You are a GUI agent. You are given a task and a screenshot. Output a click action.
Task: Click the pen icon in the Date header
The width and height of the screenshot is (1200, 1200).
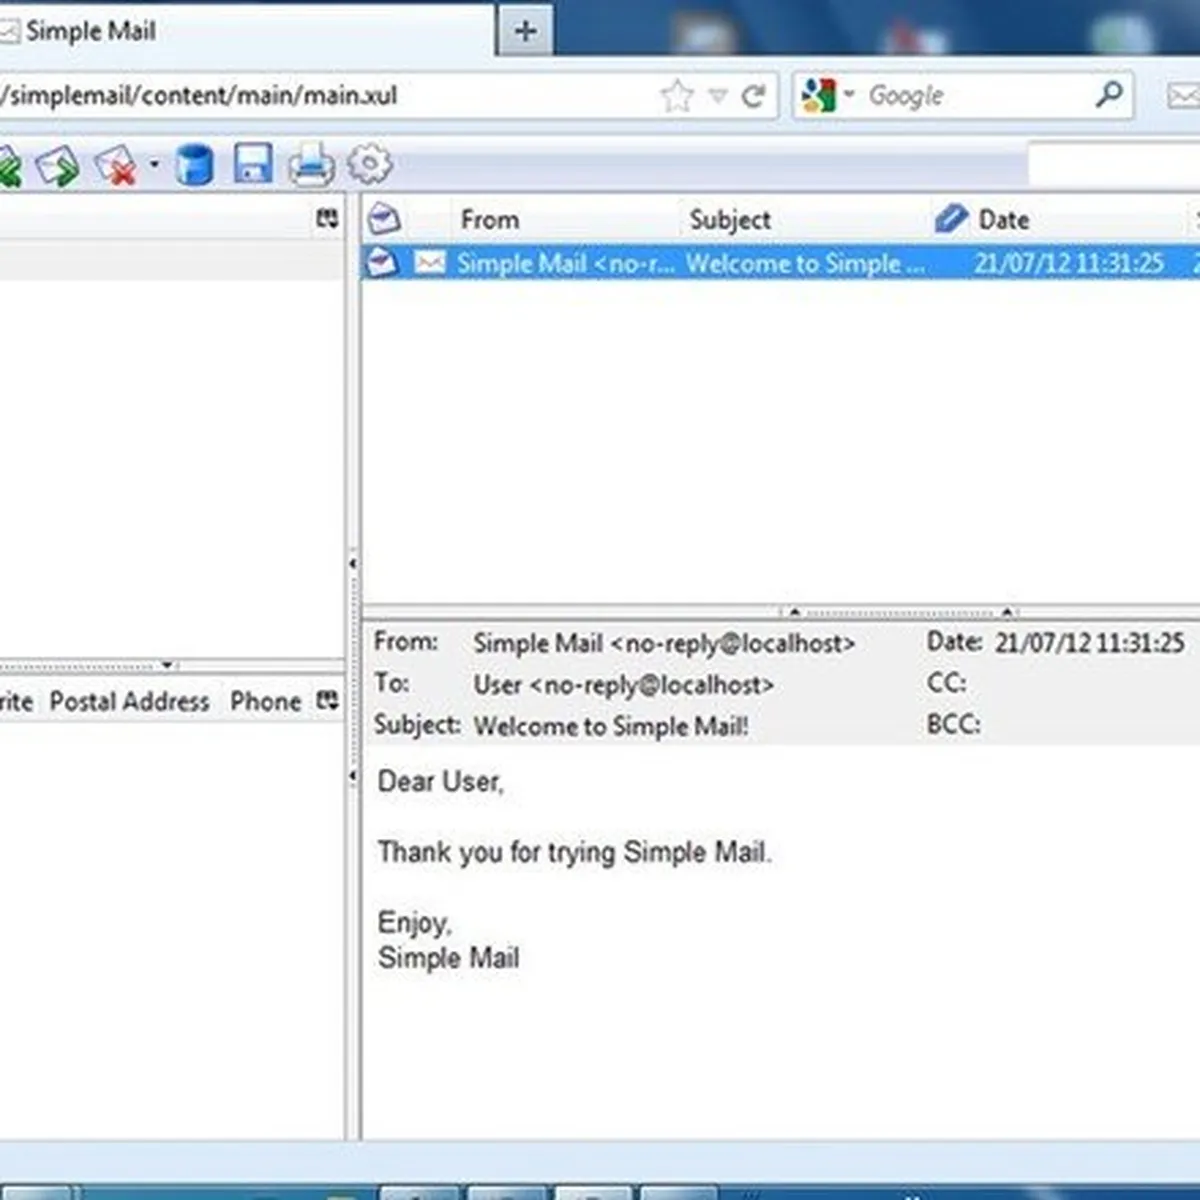[x=950, y=219]
